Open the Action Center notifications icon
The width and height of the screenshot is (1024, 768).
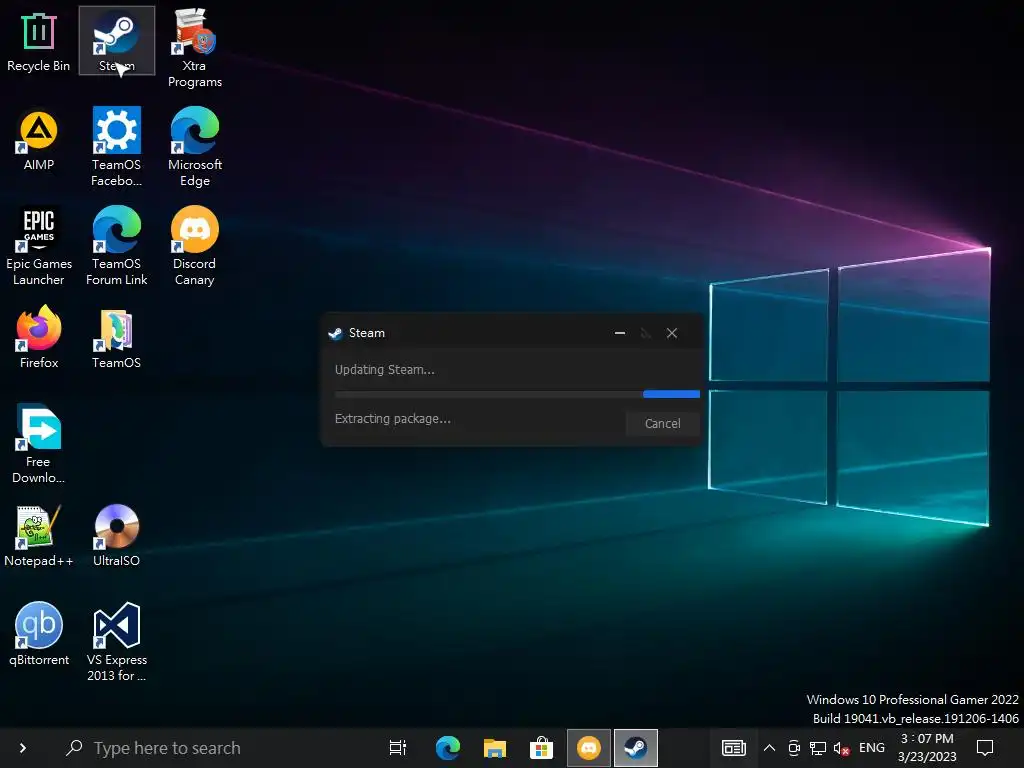point(985,748)
